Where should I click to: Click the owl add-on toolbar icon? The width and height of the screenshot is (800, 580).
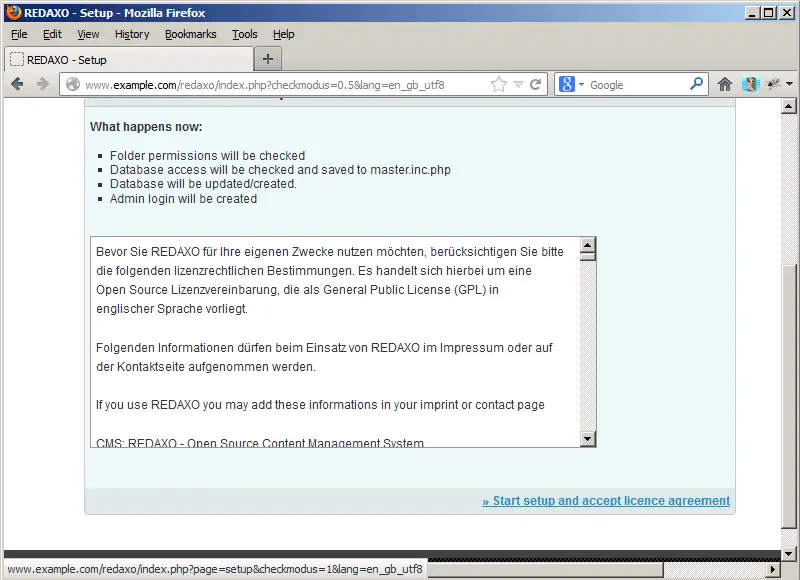(x=750, y=84)
